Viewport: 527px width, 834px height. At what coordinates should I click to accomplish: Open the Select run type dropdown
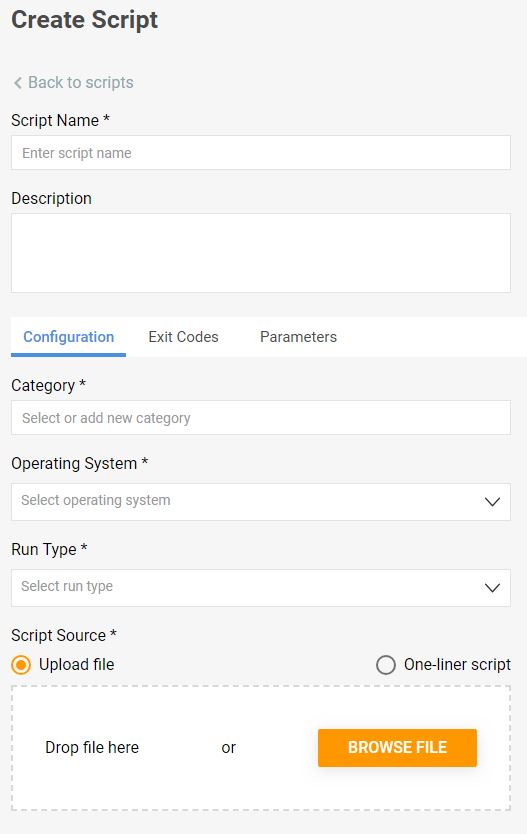pos(261,588)
